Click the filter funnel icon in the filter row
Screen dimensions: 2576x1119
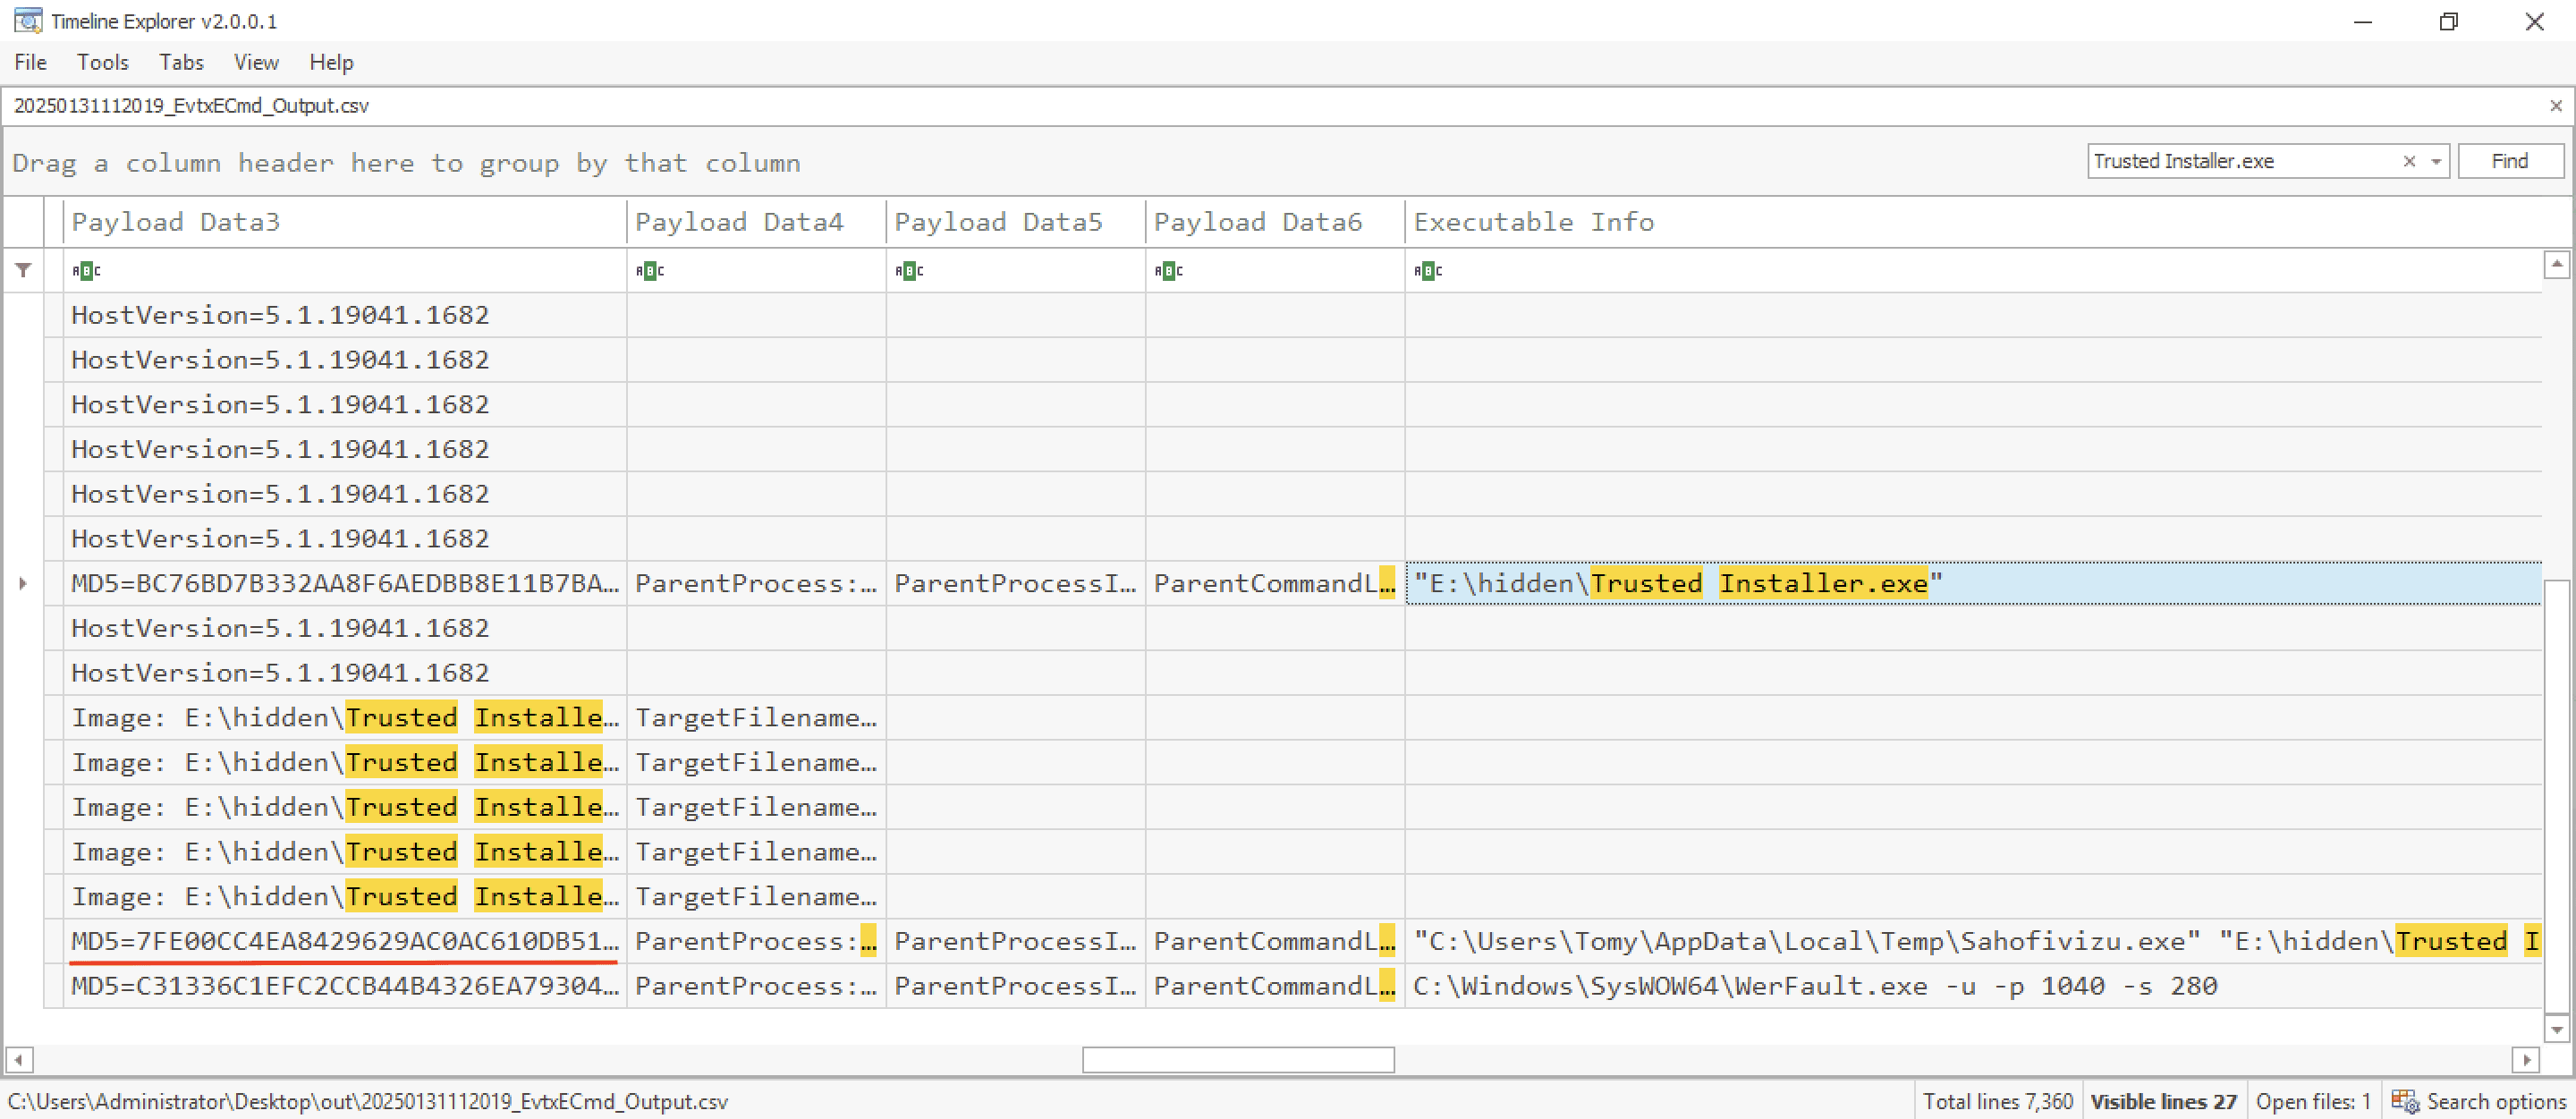(x=23, y=270)
